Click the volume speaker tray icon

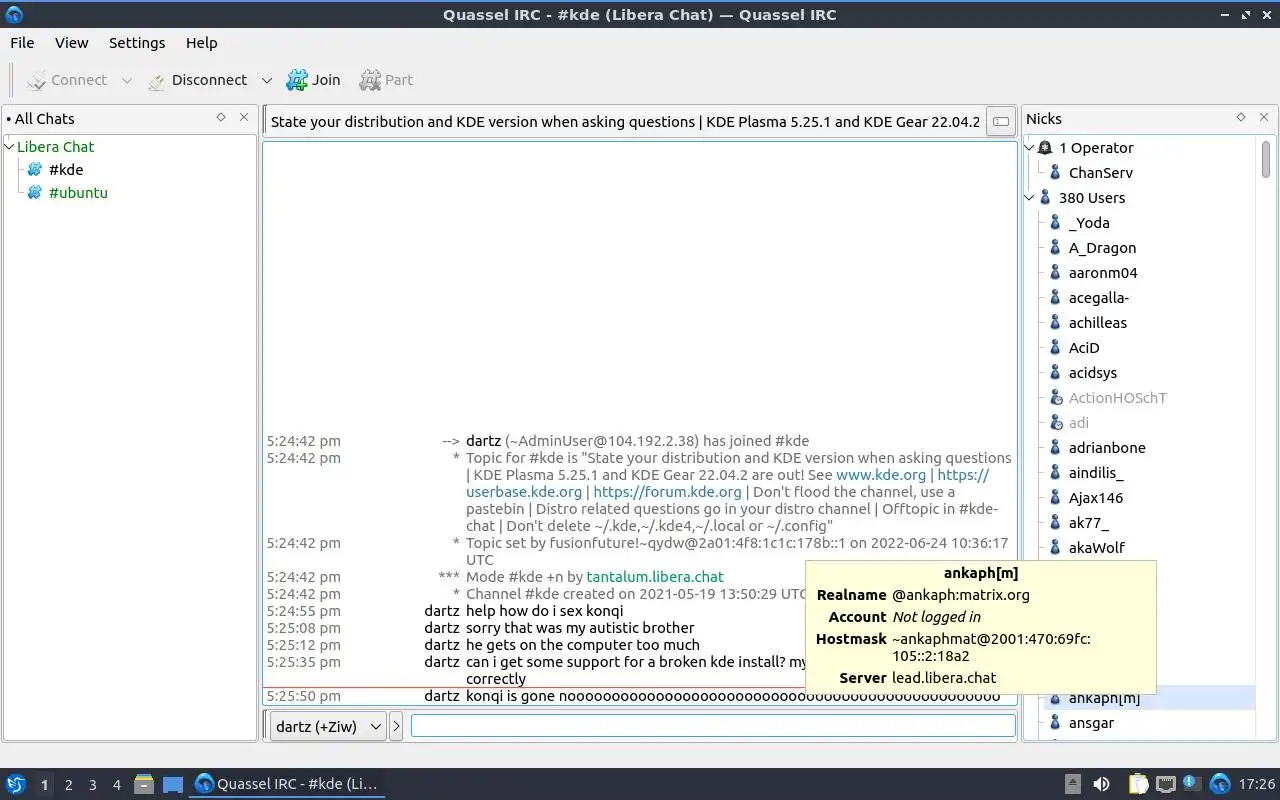point(1101,785)
